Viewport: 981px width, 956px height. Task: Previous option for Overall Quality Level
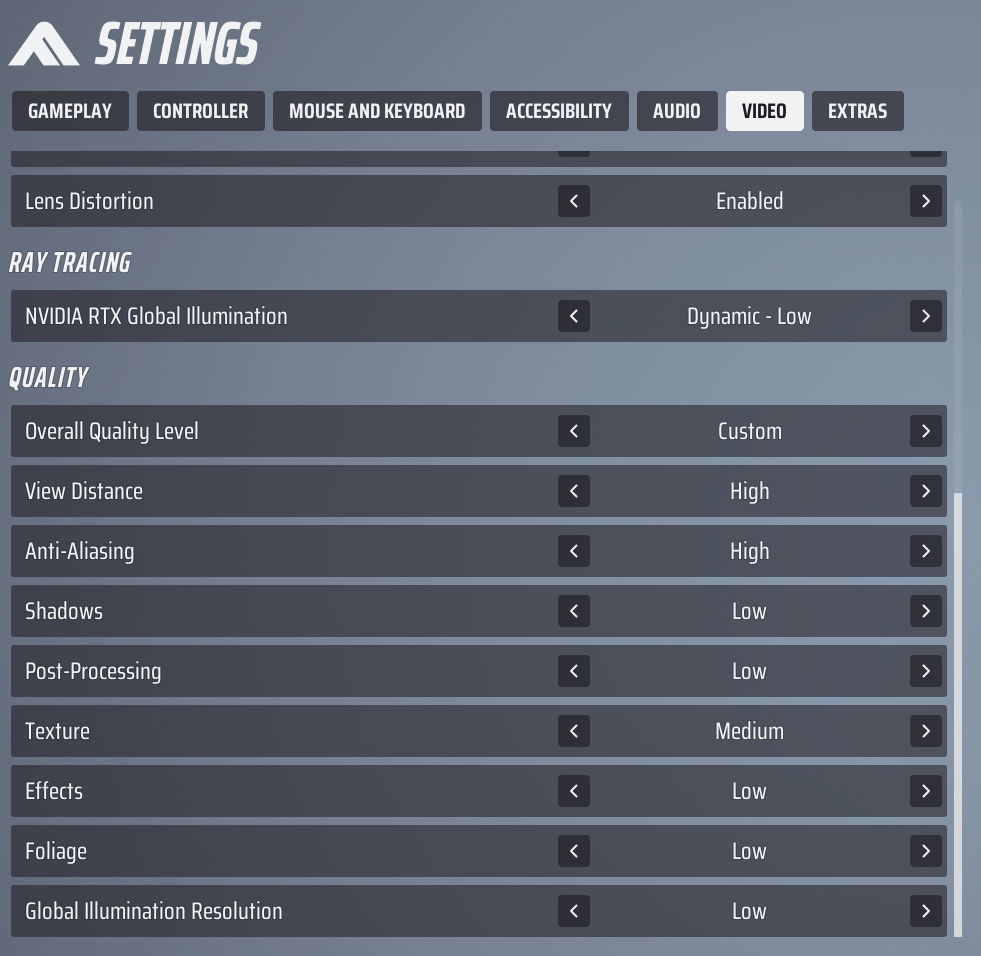click(574, 431)
